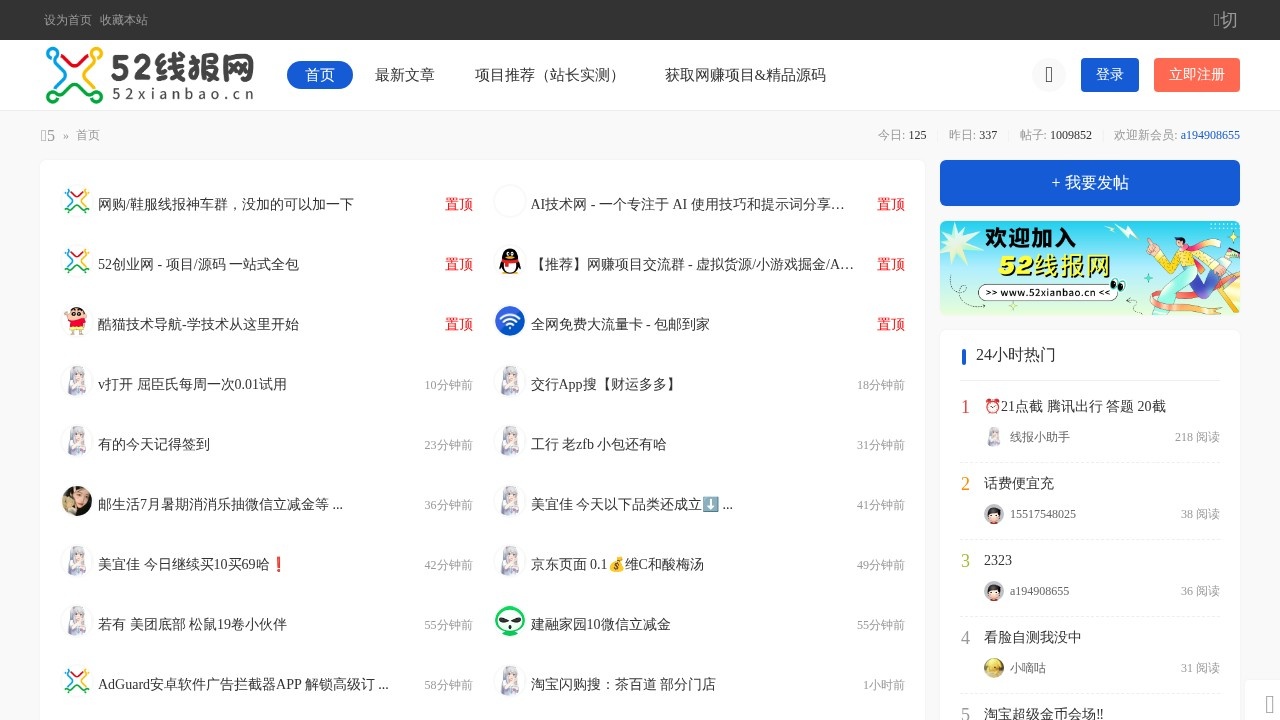This screenshot has width=1280, height=720.
Task: Click the 24小时热门 heading
Action: coord(1016,355)
